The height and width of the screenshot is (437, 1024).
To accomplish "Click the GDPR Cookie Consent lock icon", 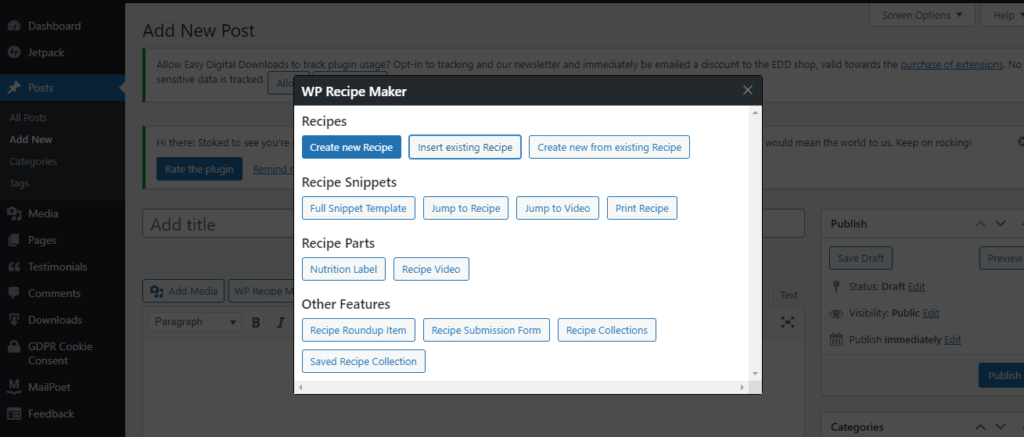I will click(x=14, y=347).
